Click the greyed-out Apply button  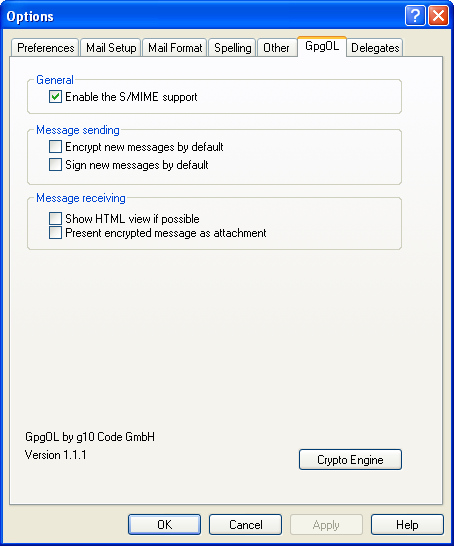pyautogui.click(x=326, y=524)
